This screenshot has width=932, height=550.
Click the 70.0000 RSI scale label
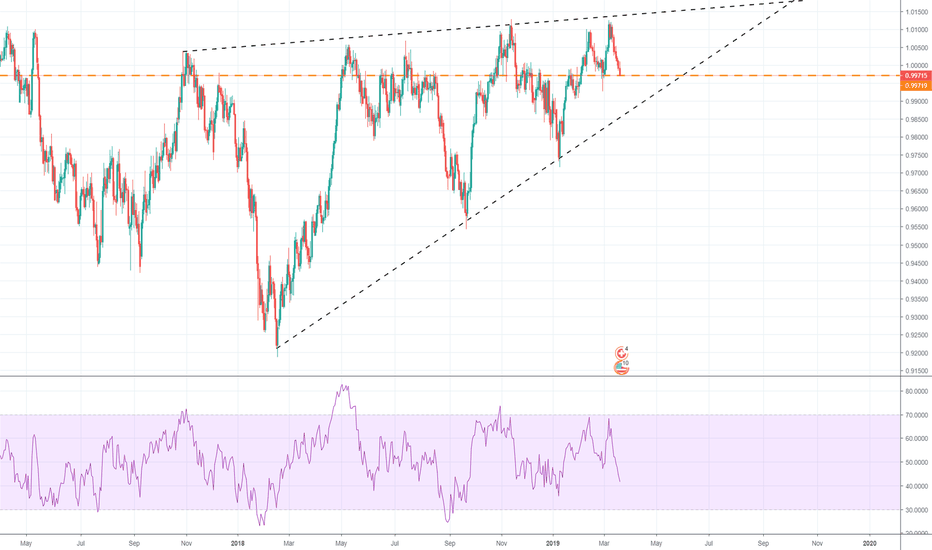(916, 415)
